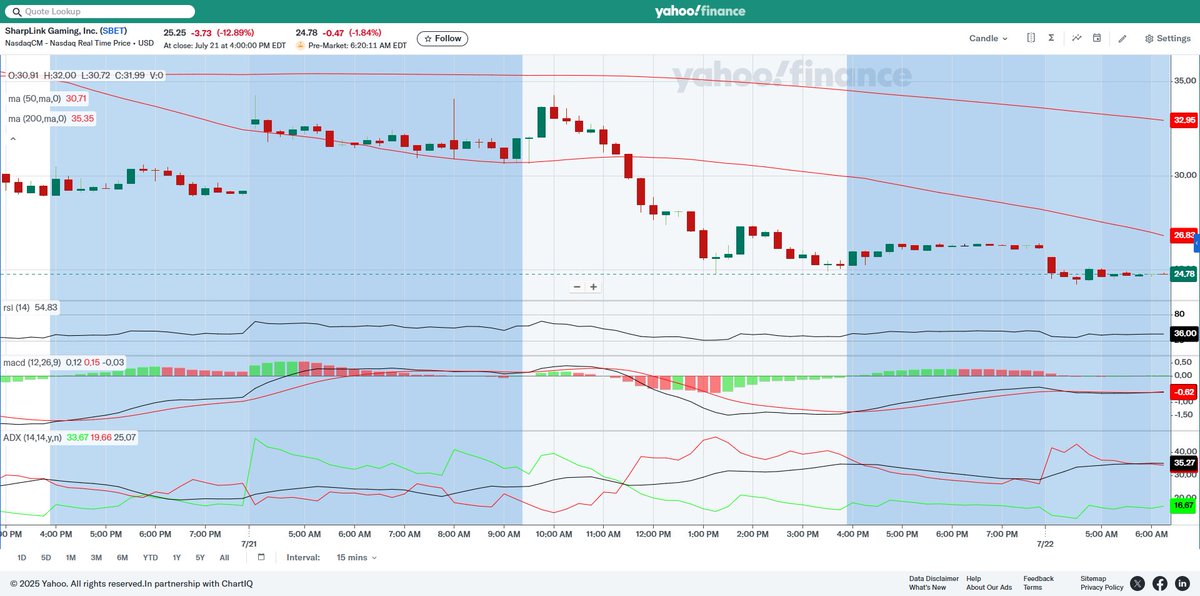Viewport: 1200px width, 596px height.
Task: Select the 1D range
Action: [x=22, y=557]
